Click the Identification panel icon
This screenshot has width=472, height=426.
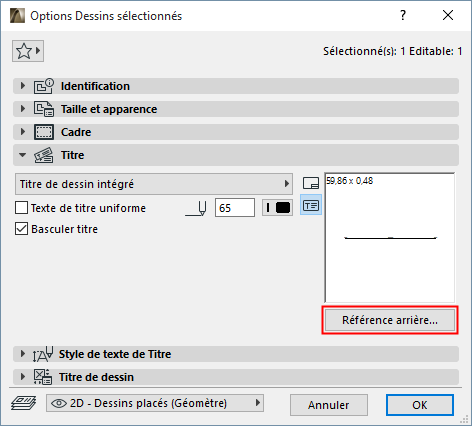pos(43,86)
